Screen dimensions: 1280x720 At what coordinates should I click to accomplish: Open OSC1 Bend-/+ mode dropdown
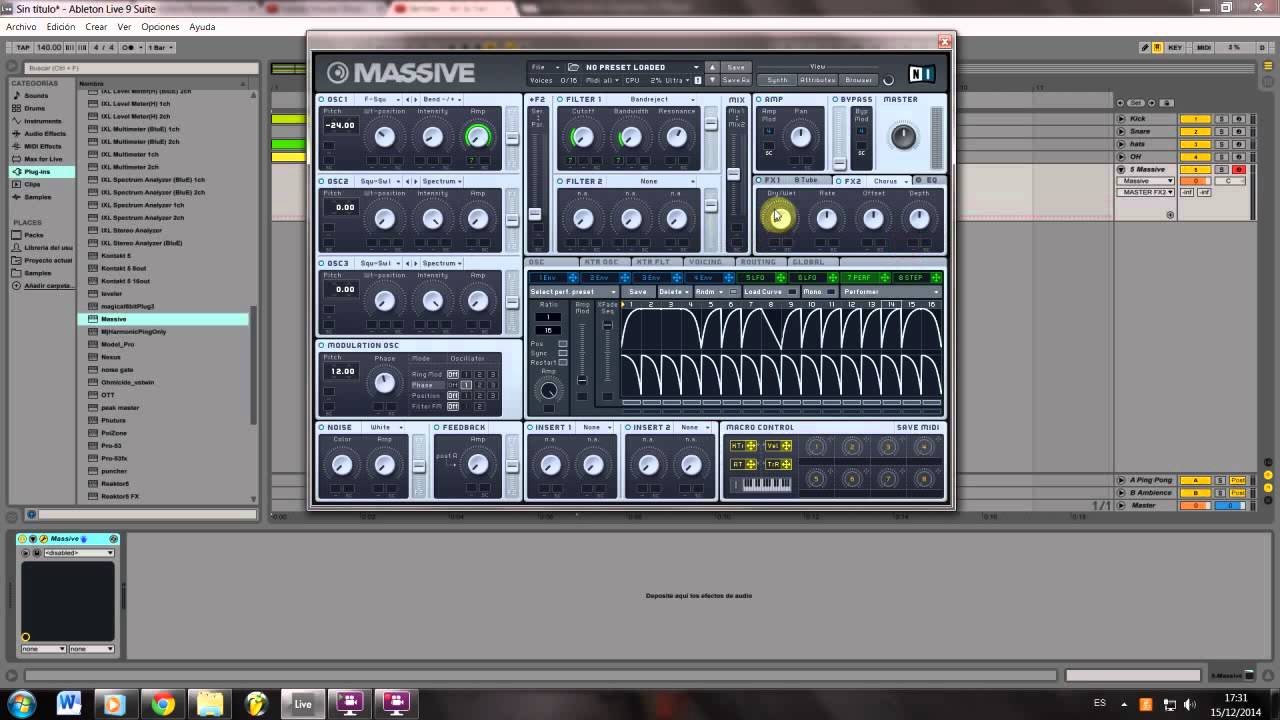pos(442,100)
